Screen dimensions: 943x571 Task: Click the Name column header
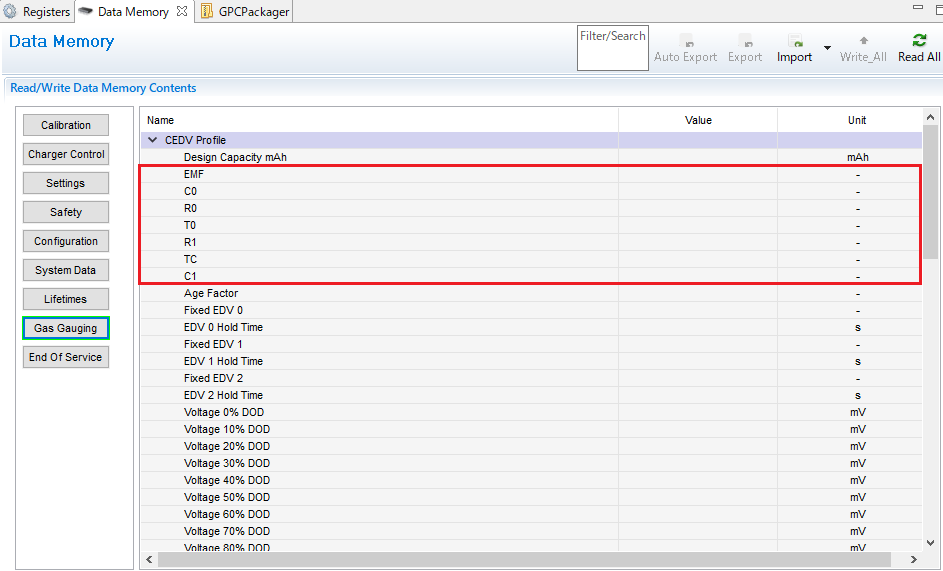[x=379, y=120]
